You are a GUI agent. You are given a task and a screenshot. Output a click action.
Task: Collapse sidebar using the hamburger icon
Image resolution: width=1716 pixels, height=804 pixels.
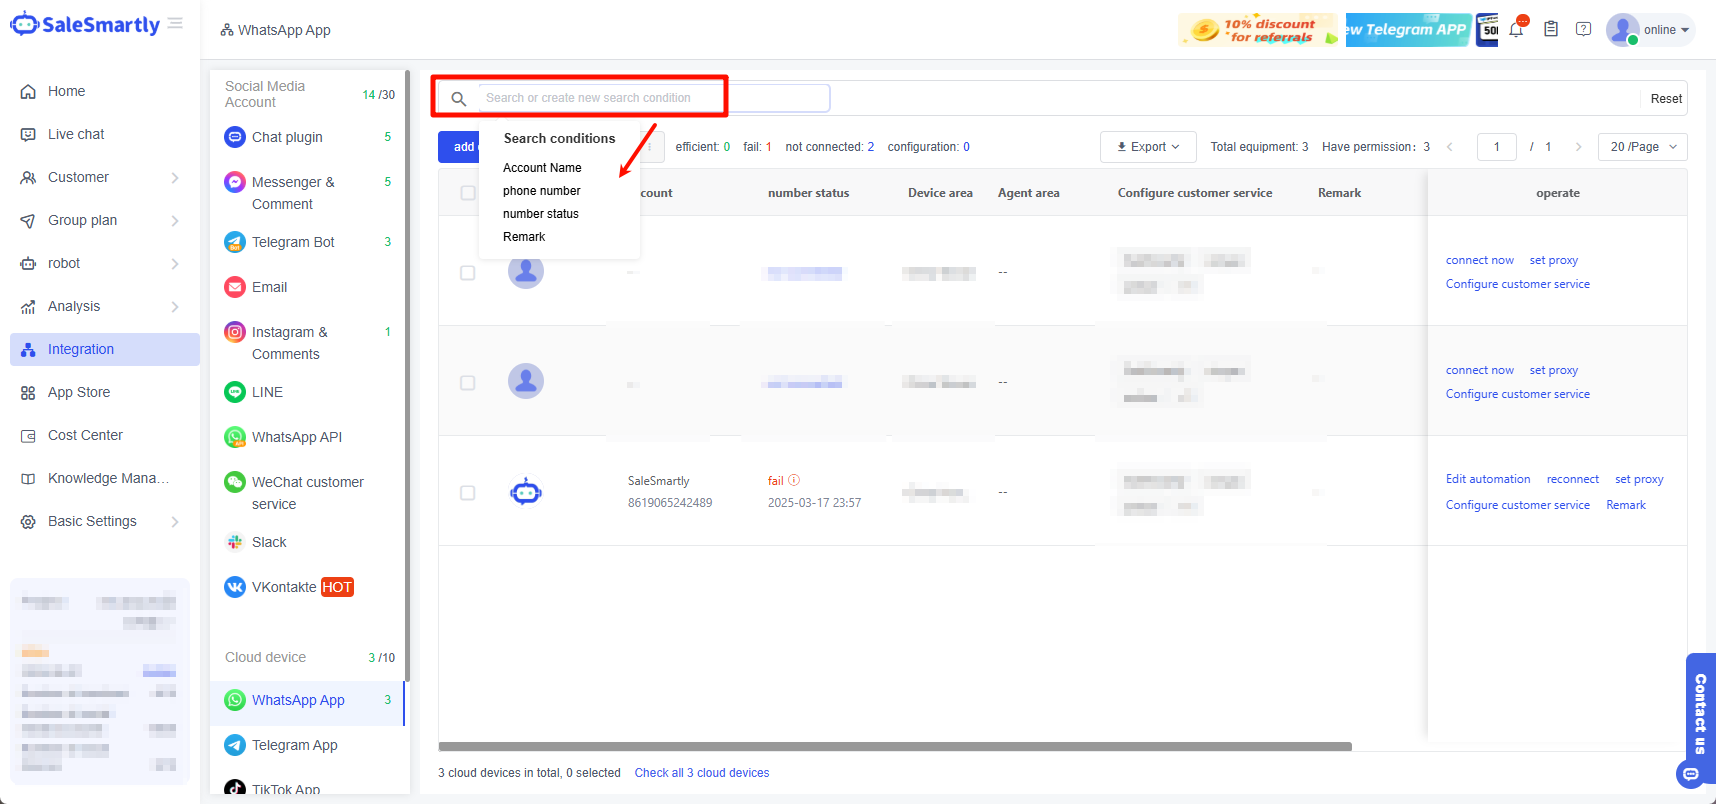176,23
